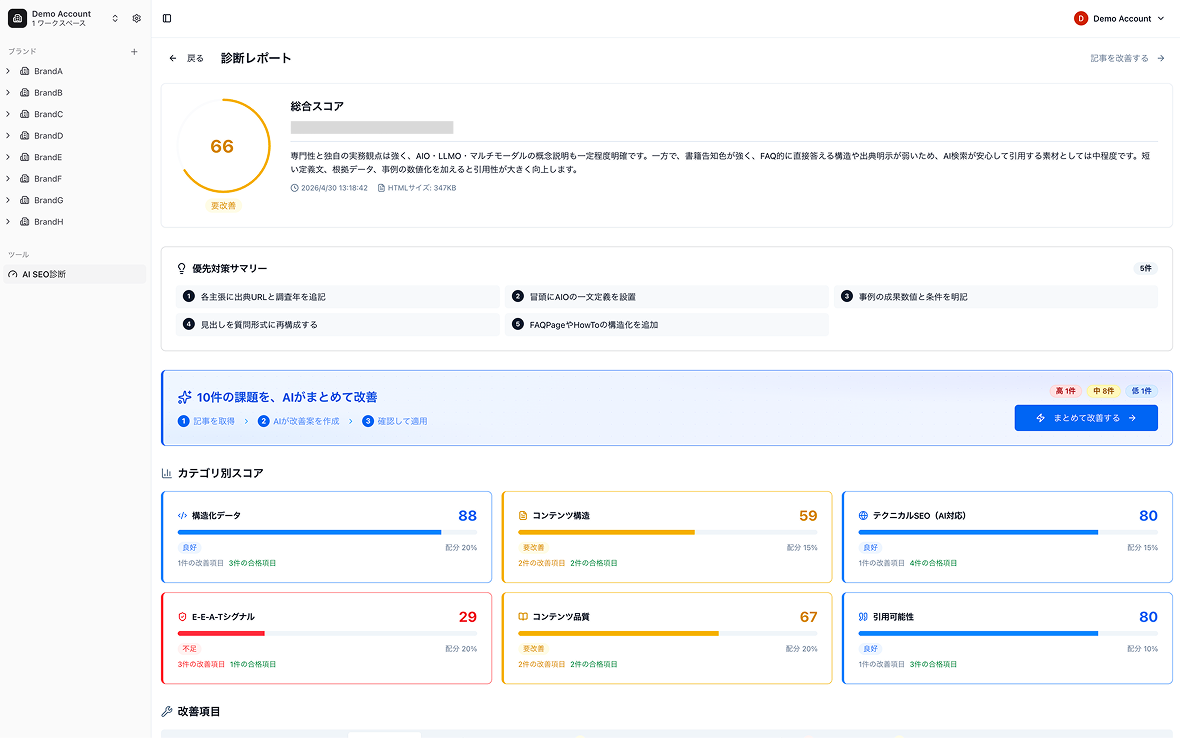Click the 構造化データ score progress bar
Image resolution: width=1180 pixels, height=738 pixels.
coord(327,532)
